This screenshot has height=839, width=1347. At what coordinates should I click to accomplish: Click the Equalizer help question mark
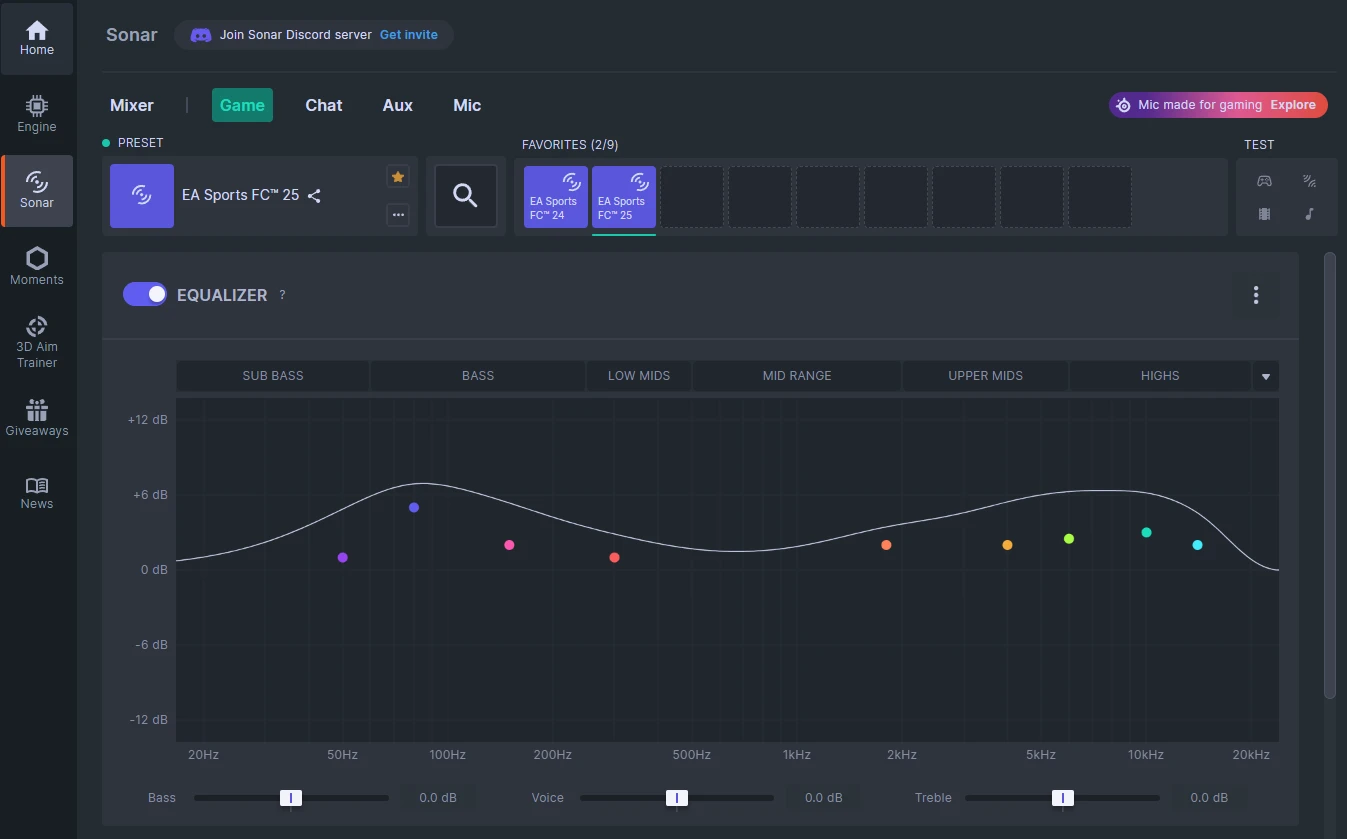(282, 295)
